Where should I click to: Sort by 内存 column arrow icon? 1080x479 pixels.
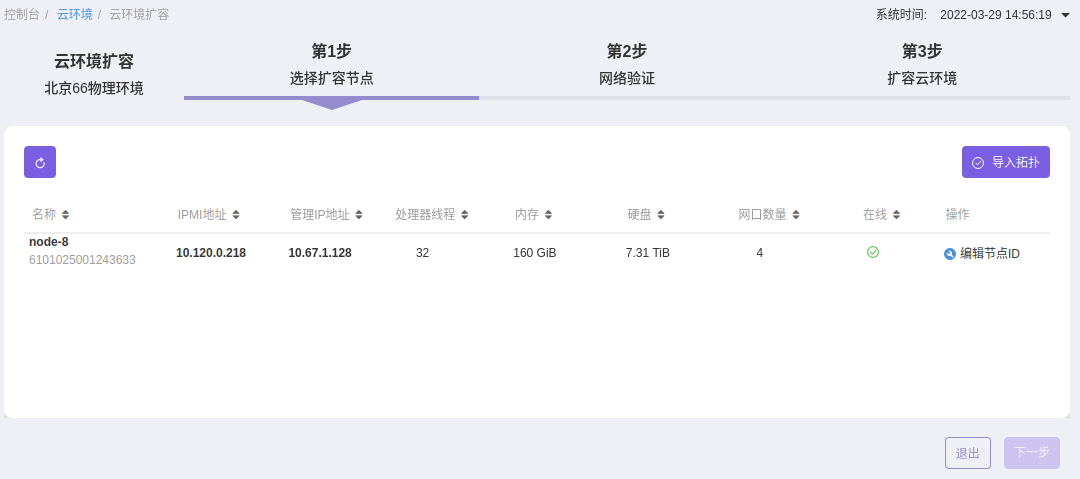[x=548, y=215]
